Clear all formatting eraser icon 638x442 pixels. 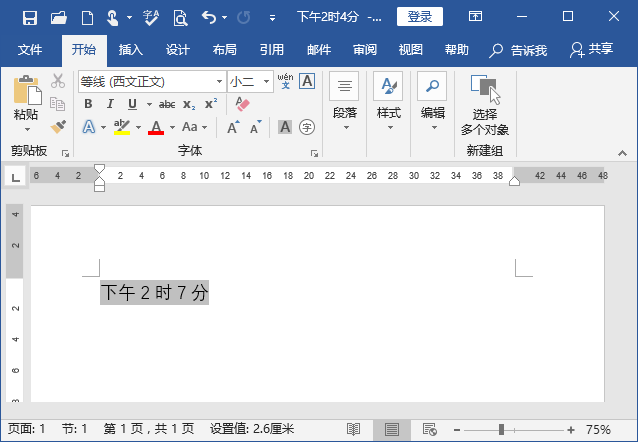(243, 104)
